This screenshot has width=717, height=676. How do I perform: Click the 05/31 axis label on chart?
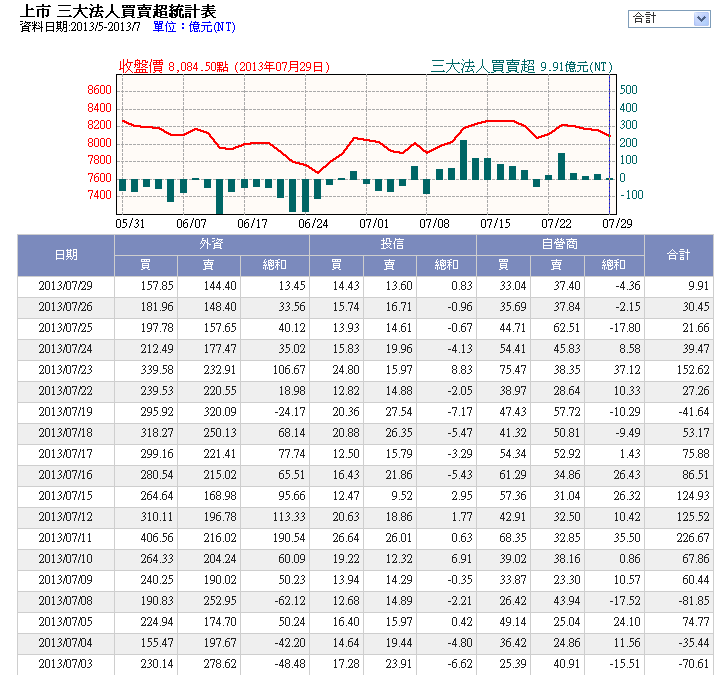(x=130, y=224)
